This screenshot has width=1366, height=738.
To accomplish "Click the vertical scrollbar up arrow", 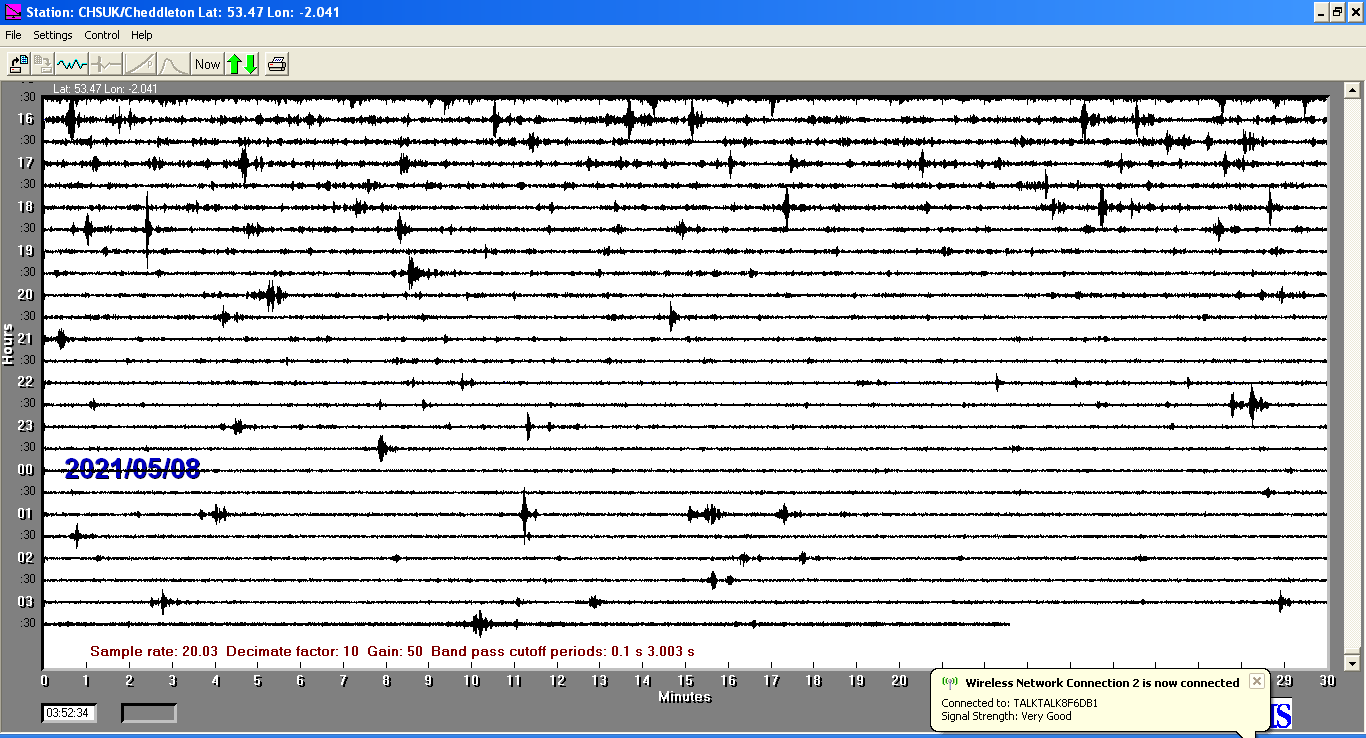I will [x=1353, y=91].
